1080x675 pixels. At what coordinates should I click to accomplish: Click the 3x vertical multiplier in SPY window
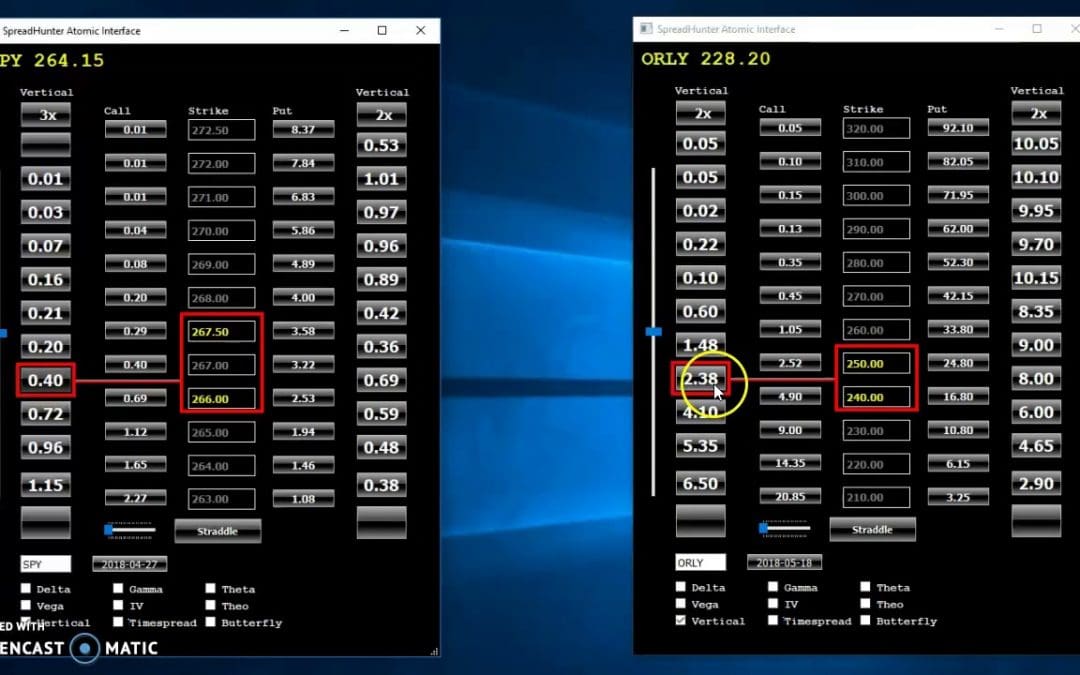46,115
